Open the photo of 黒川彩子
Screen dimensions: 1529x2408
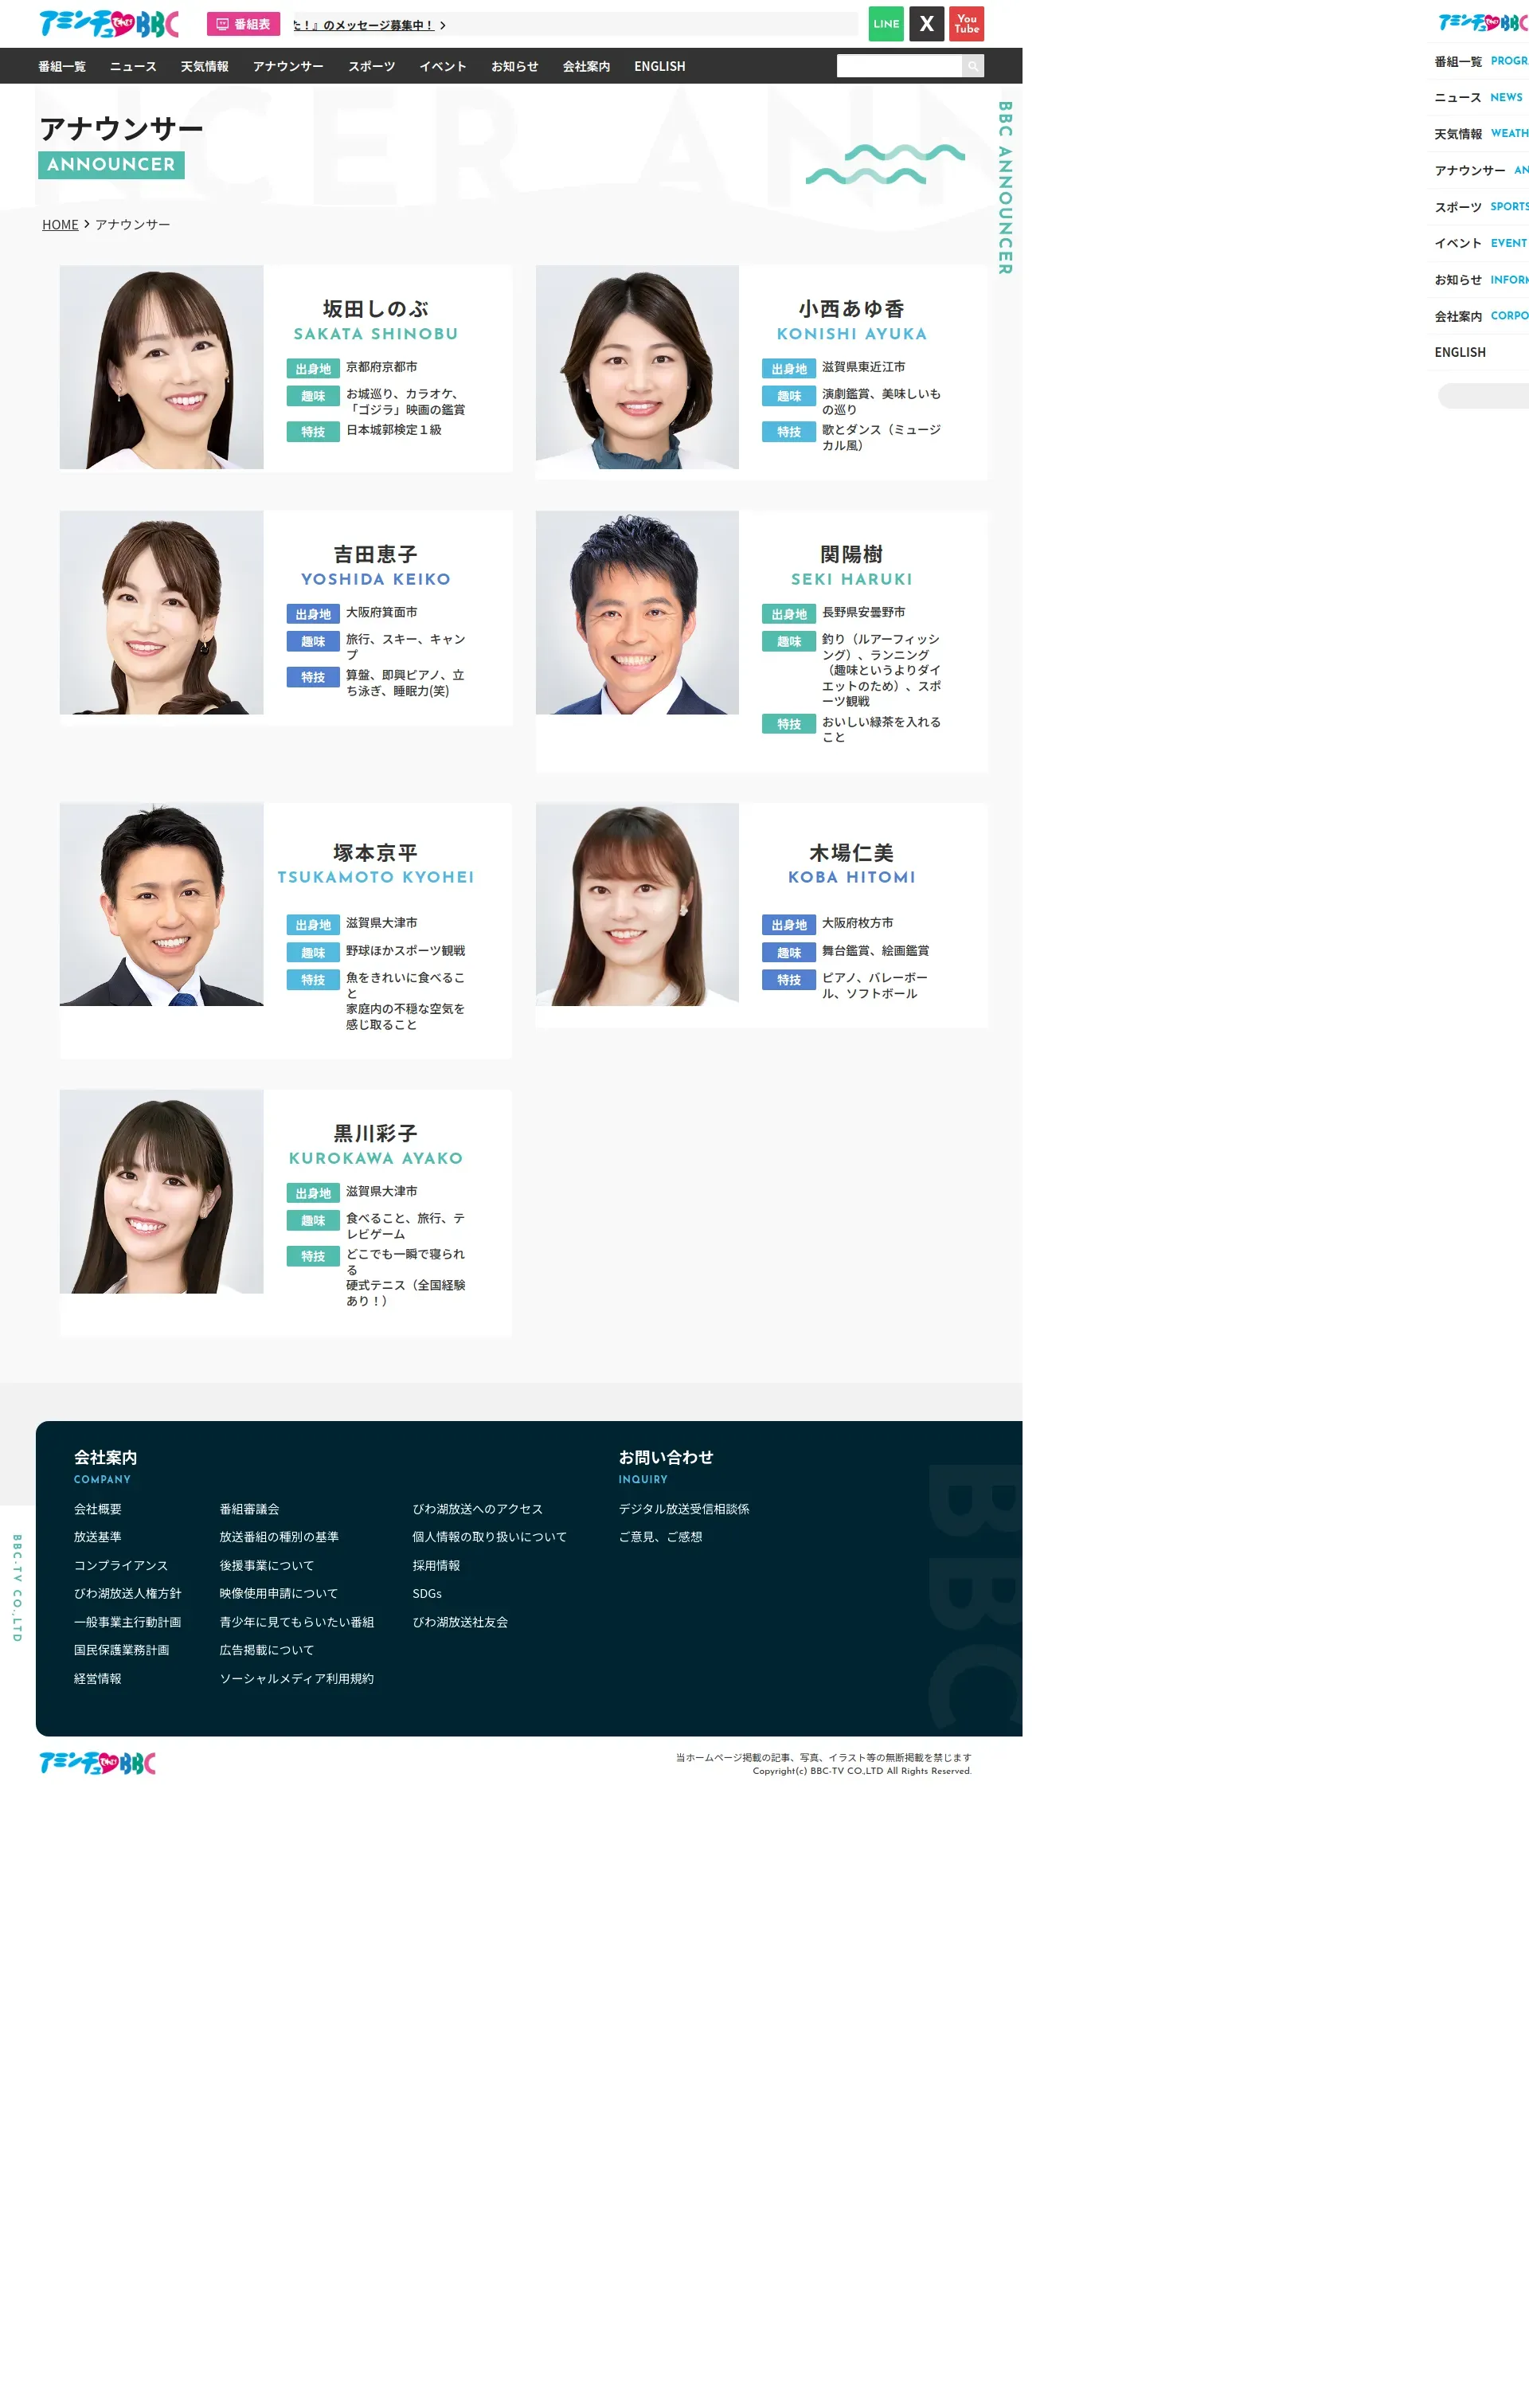(x=161, y=1191)
